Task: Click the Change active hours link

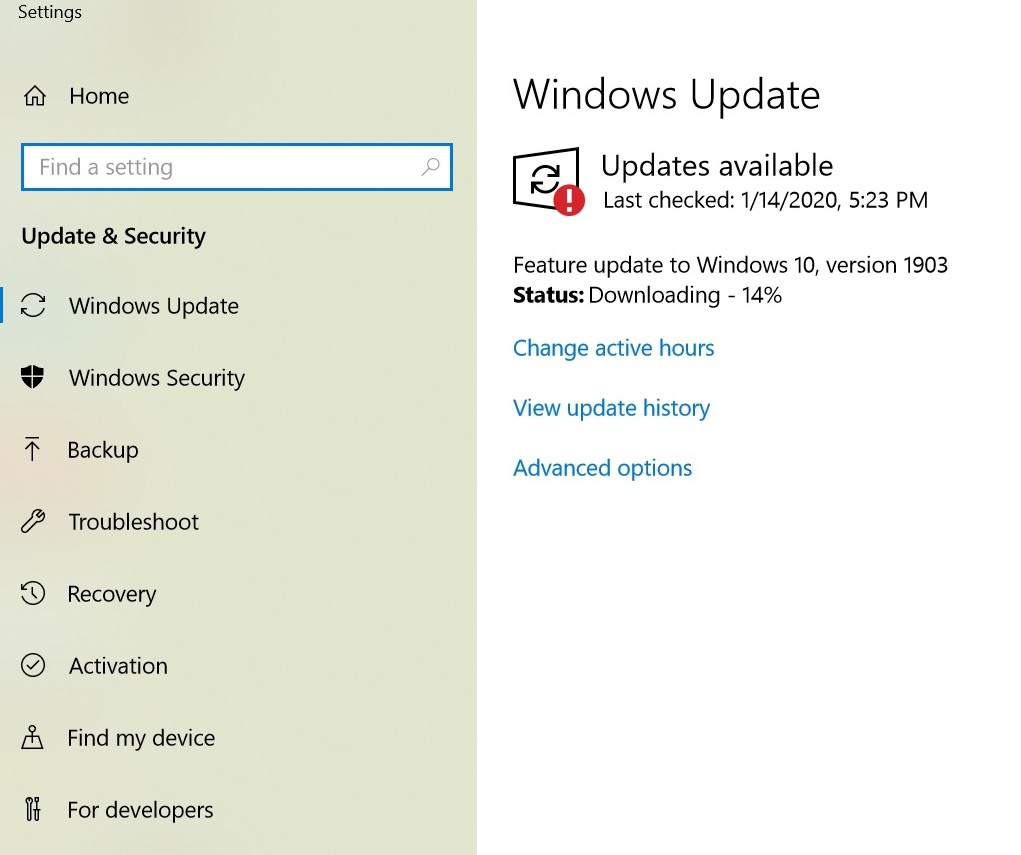Action: 613,348
